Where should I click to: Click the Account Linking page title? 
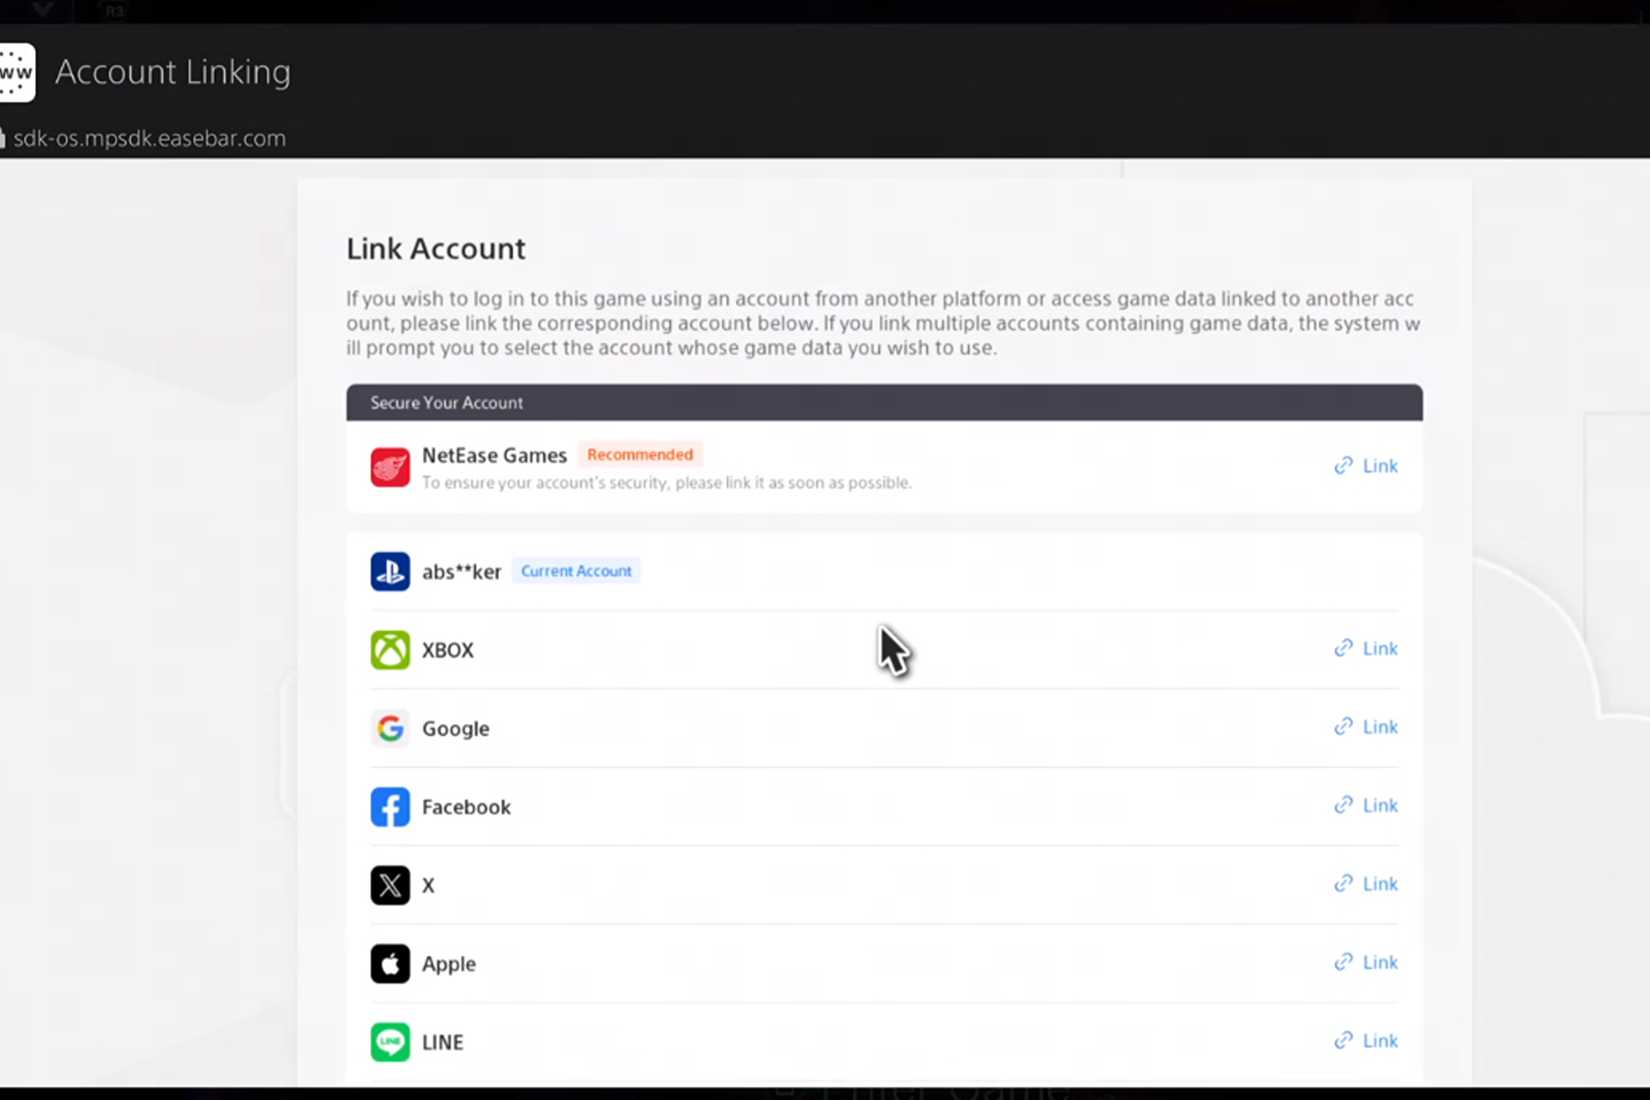173,72
